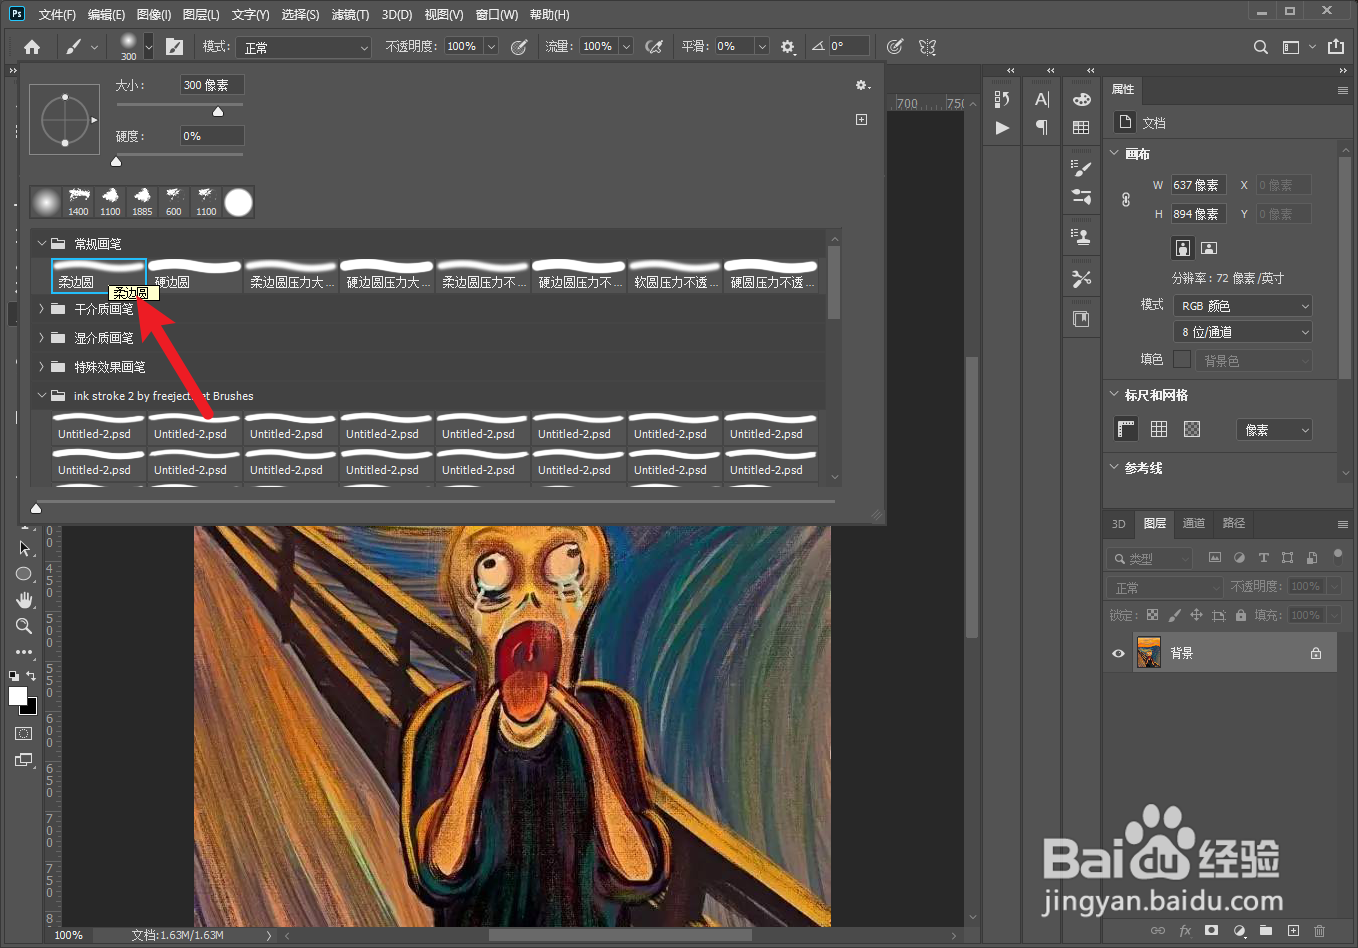Viewport: 1358px width, 948px height.
Task: Open the 文件(F) menu
Action: pos(57,14)
